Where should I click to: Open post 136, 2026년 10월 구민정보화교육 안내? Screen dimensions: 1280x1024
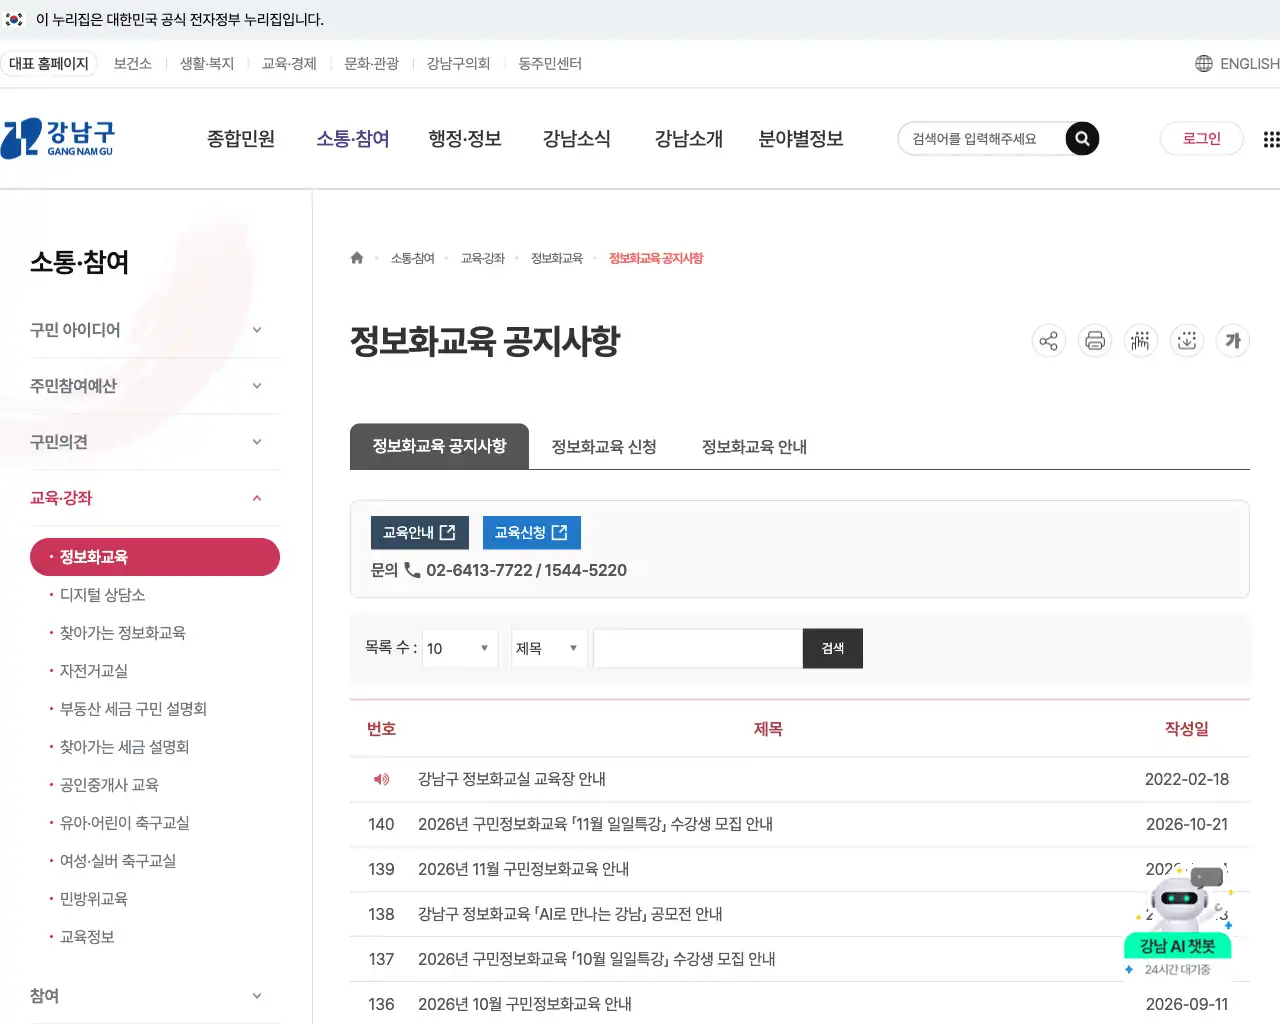pos(525,1004)
